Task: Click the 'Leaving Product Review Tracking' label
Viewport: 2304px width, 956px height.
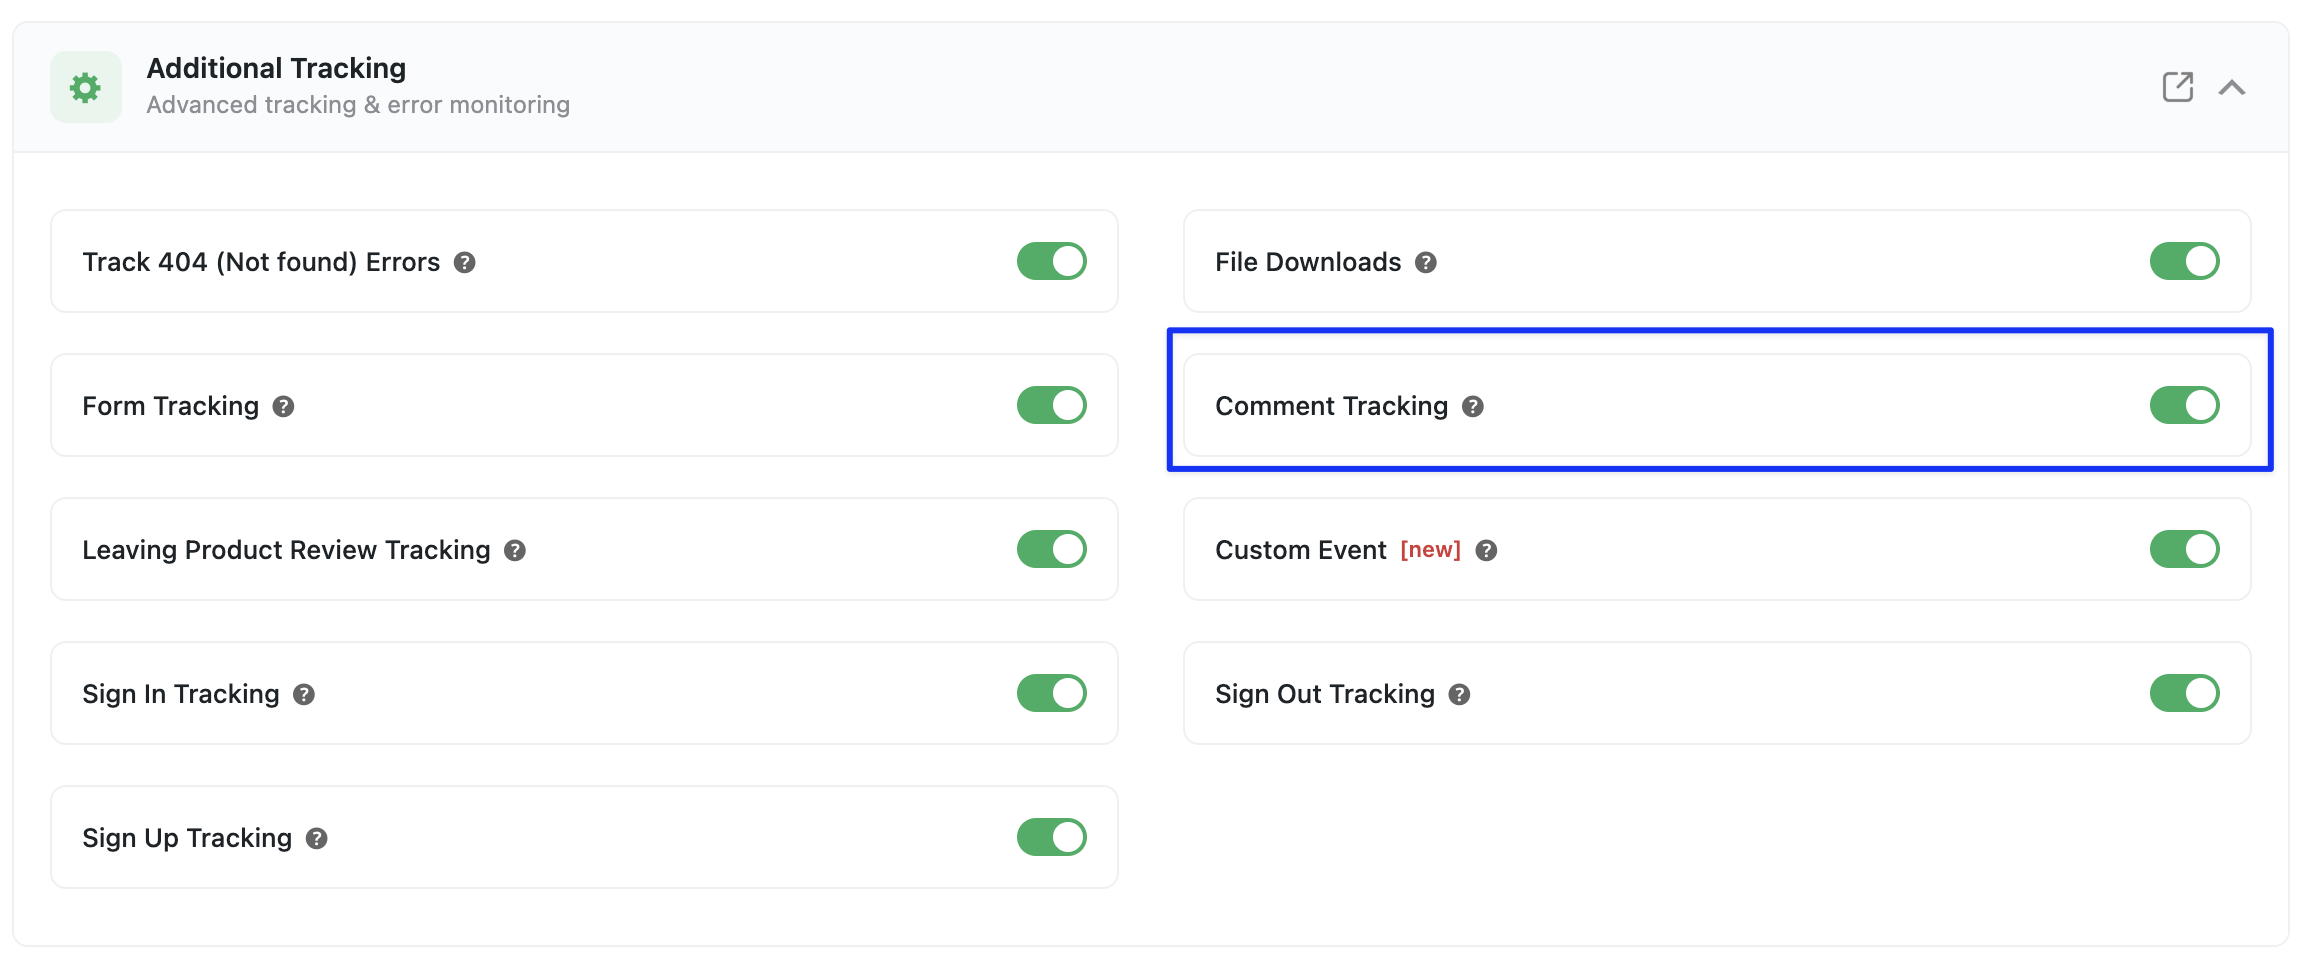Action: point(286,550)
